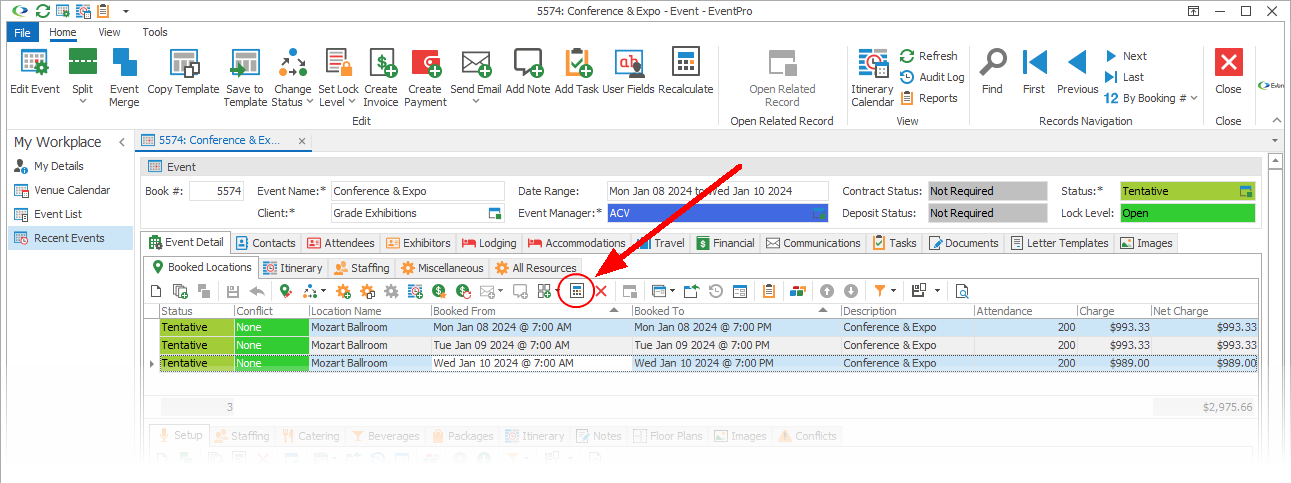The image size is (1291, 483).
Task: Click the clipboard icon in grid toolbar
Action: click(769, 291)
